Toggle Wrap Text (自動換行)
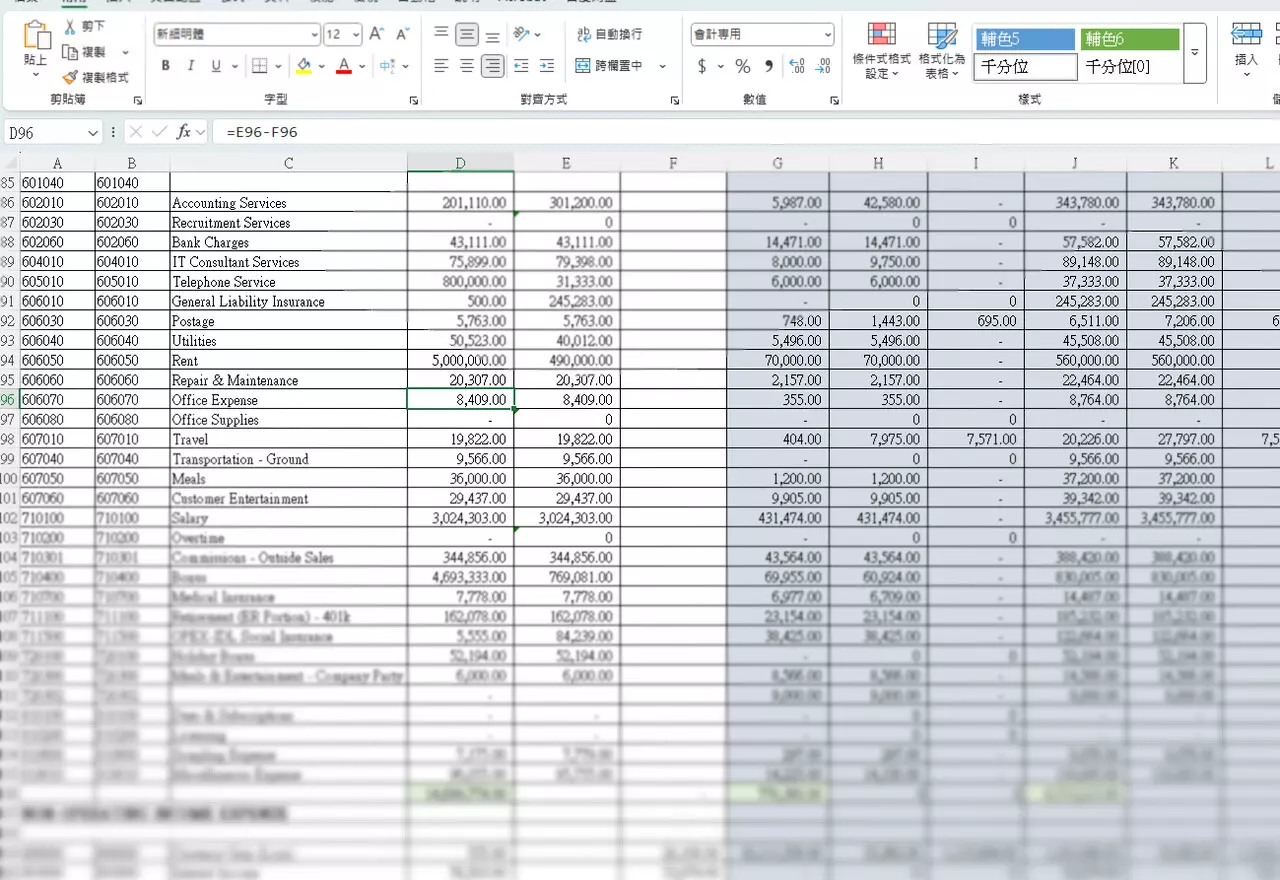Image resolution: width=1280 pixels, height=880 pixels. (x=609, y=34)
